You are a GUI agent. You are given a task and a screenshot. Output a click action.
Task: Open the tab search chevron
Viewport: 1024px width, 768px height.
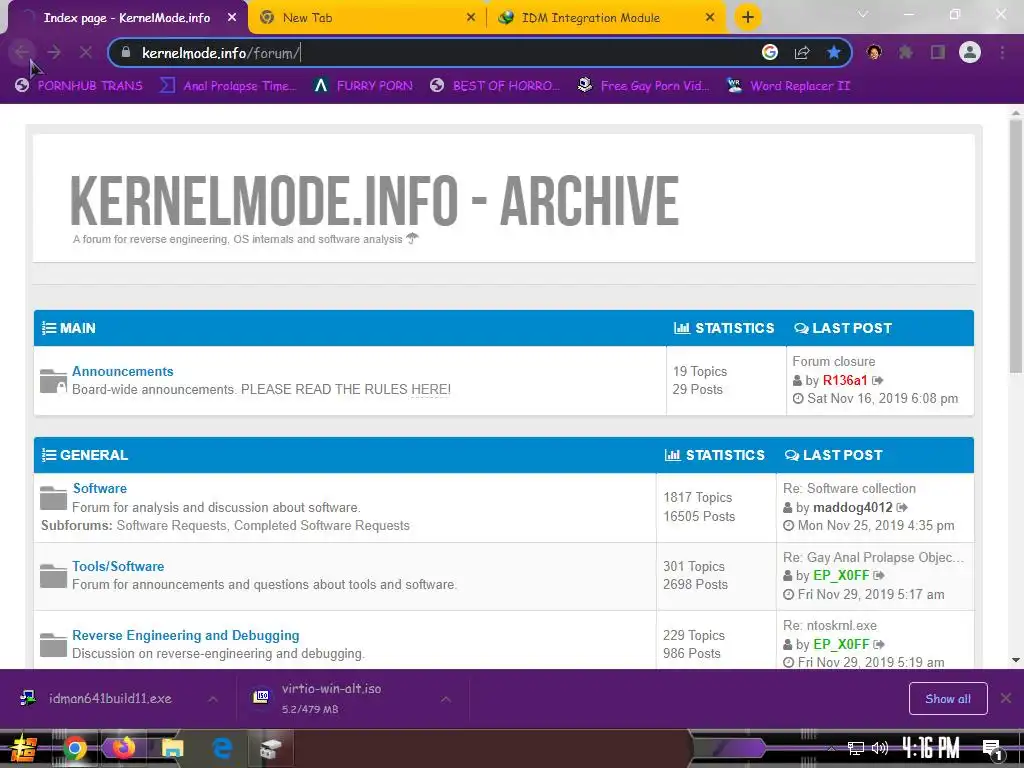point(863,14)
